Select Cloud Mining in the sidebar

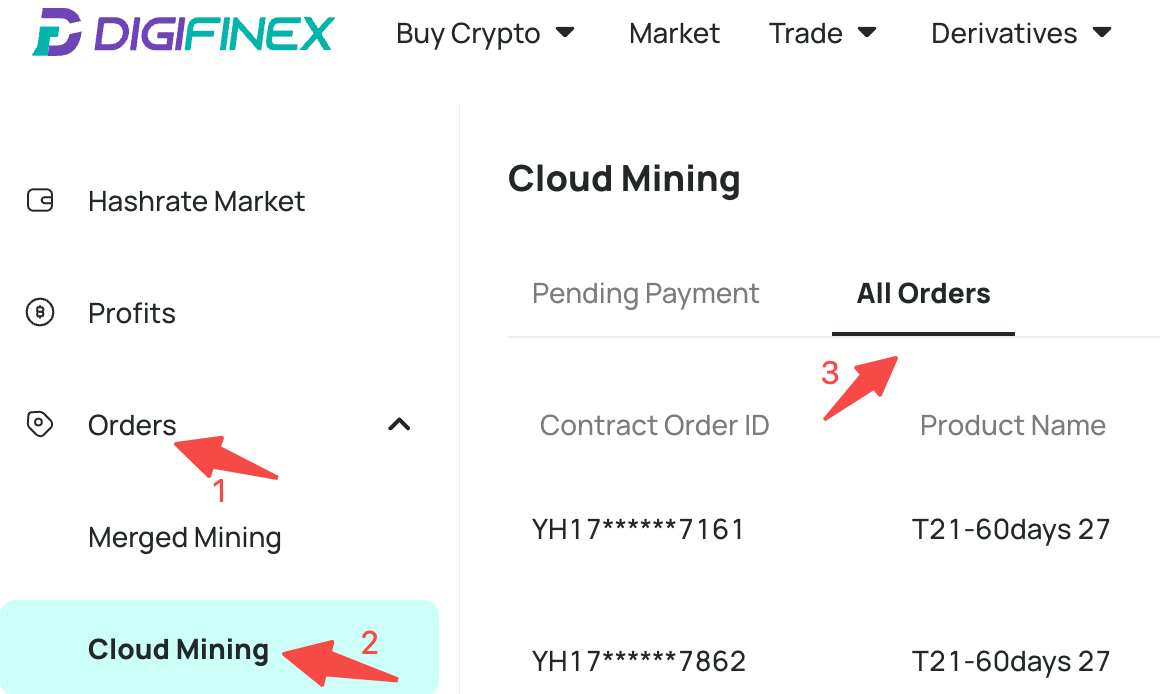coord(219,649)
